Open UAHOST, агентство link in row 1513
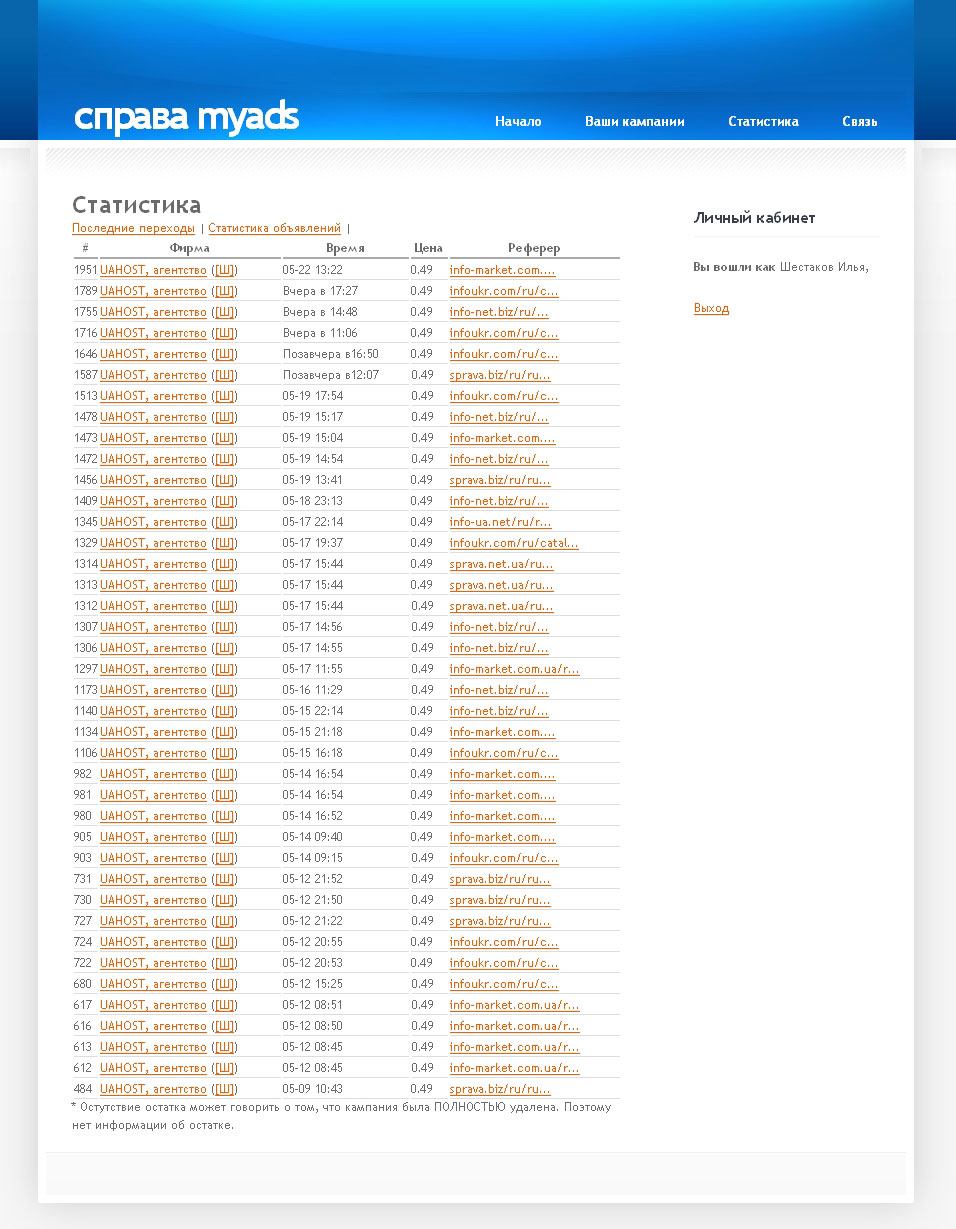 (153, 396)
